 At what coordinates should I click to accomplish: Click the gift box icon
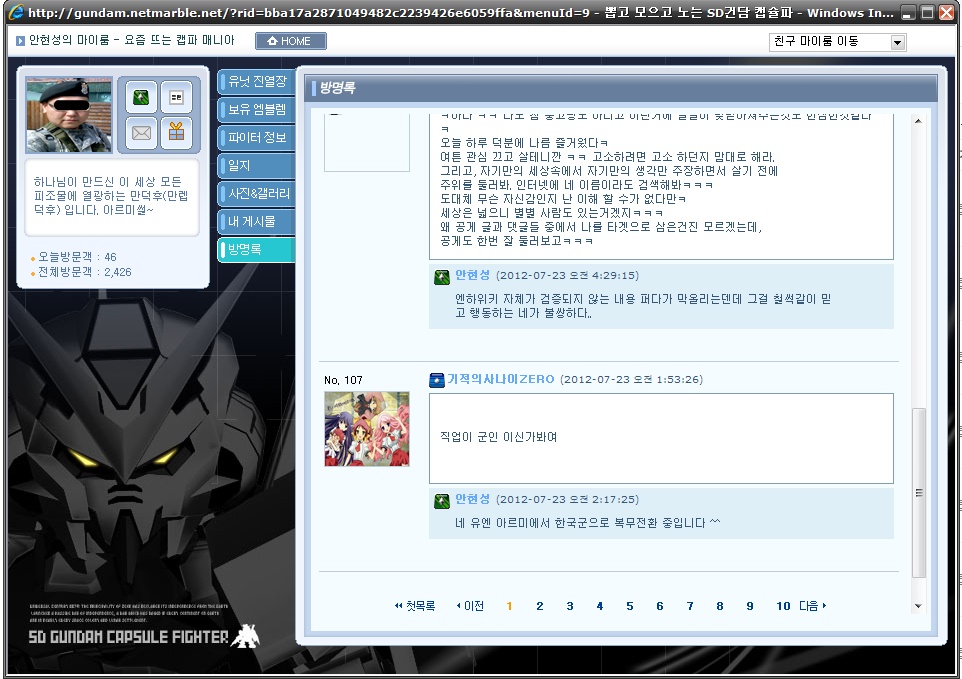pyautogui.click(x=177, y=132)
